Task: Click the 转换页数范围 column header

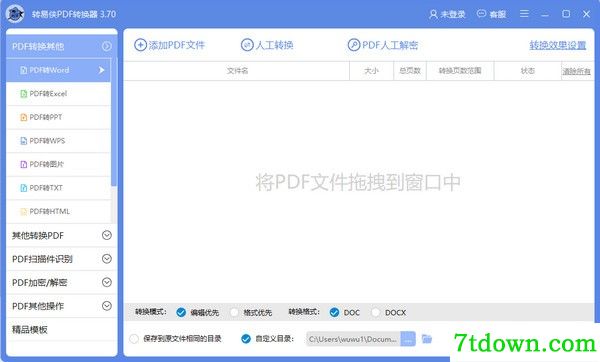Action: pos(460,71)
